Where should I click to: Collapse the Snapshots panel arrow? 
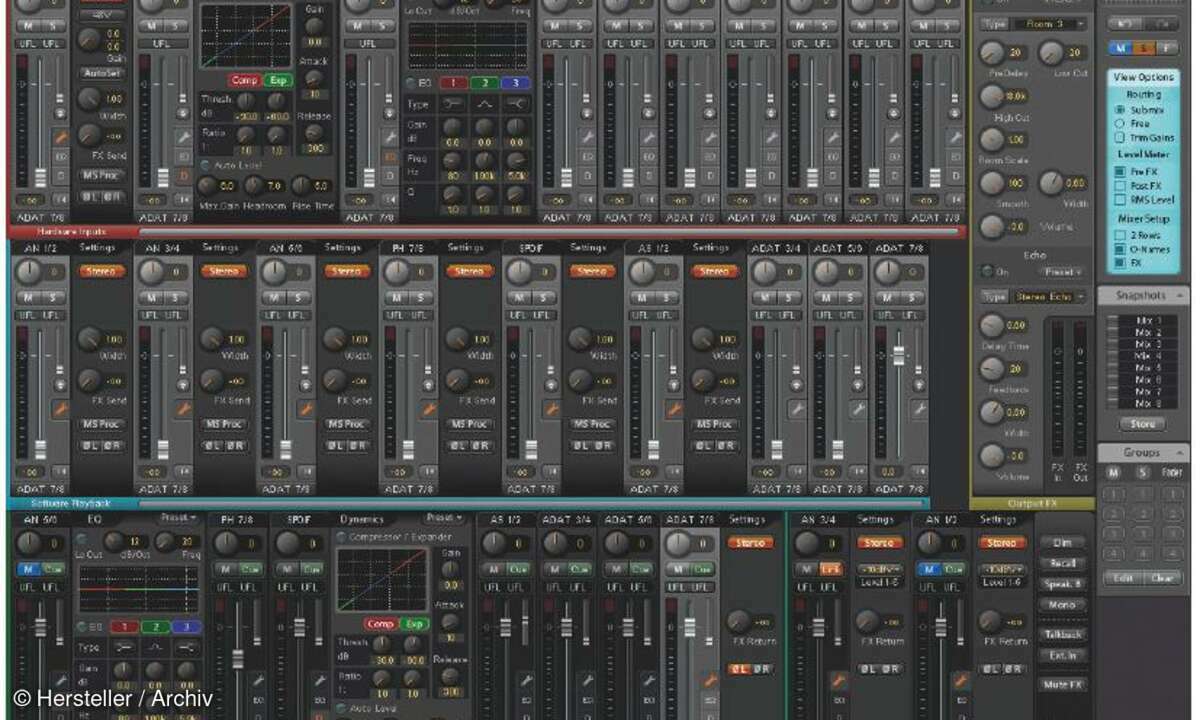(1181, 296)
